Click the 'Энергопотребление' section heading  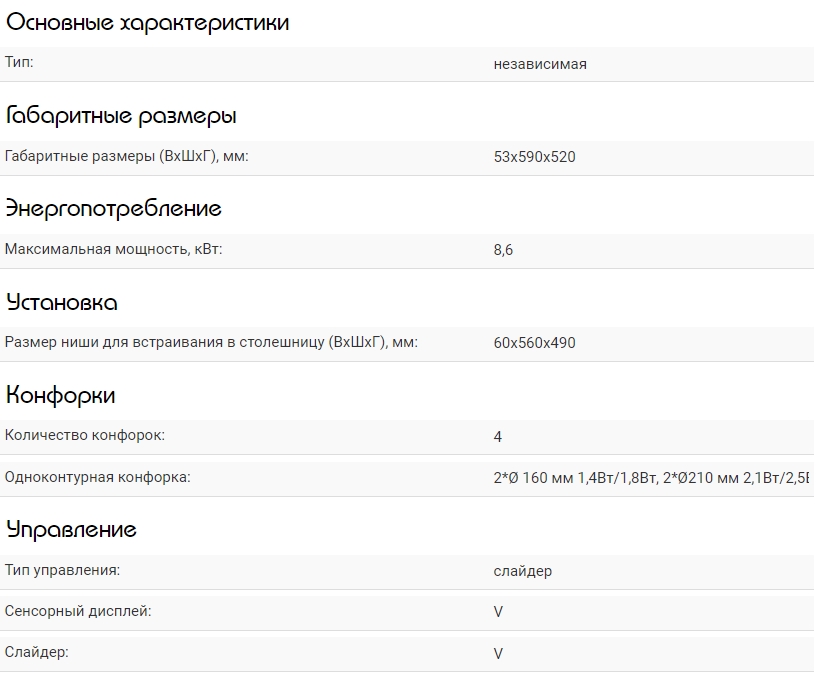click(x=113, y=209)
